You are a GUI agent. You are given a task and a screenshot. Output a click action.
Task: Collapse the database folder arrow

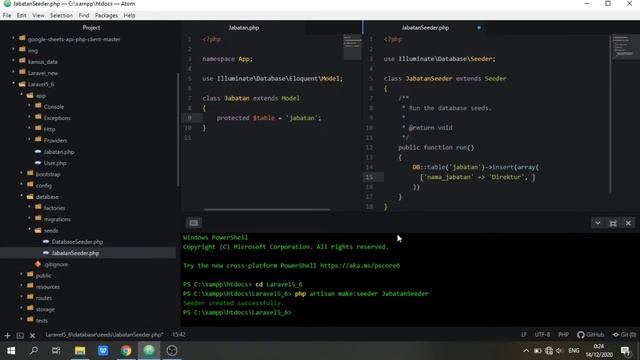point(21,196)
